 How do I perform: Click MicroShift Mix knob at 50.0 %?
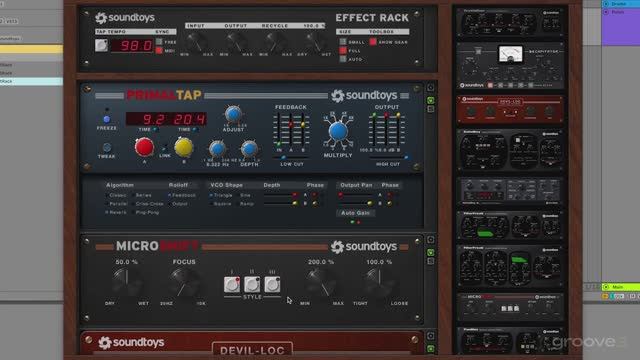[x=127, y=281]
